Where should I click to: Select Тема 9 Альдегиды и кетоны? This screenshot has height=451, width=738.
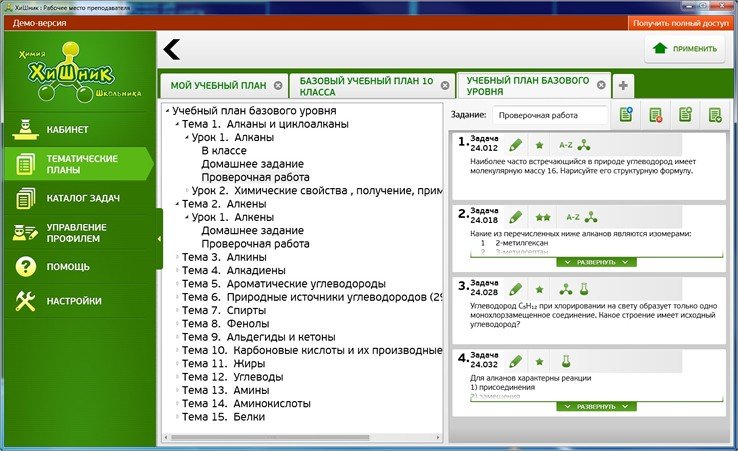click(x=259, y=337)
